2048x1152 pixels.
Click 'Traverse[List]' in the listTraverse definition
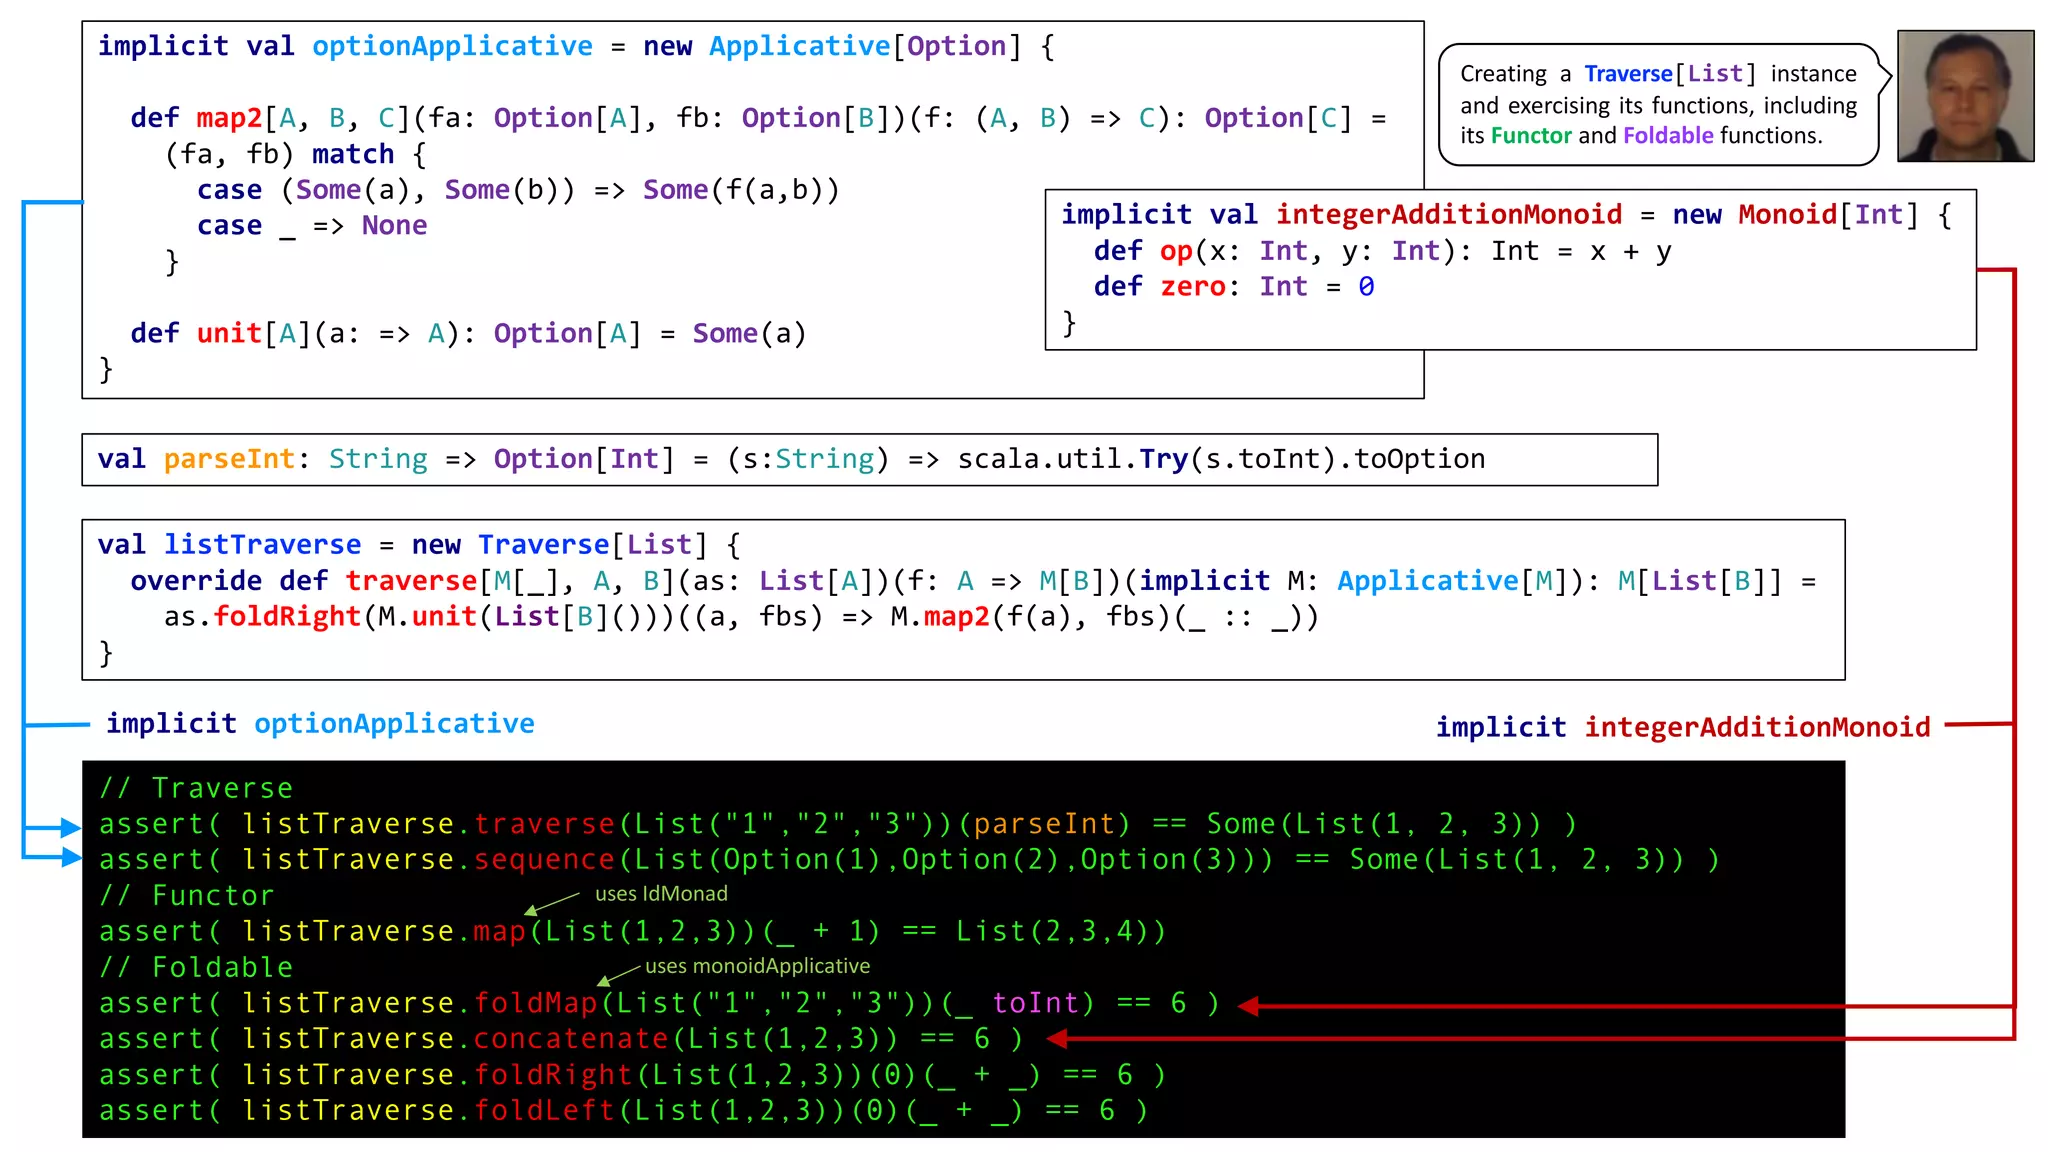point(592,546)
